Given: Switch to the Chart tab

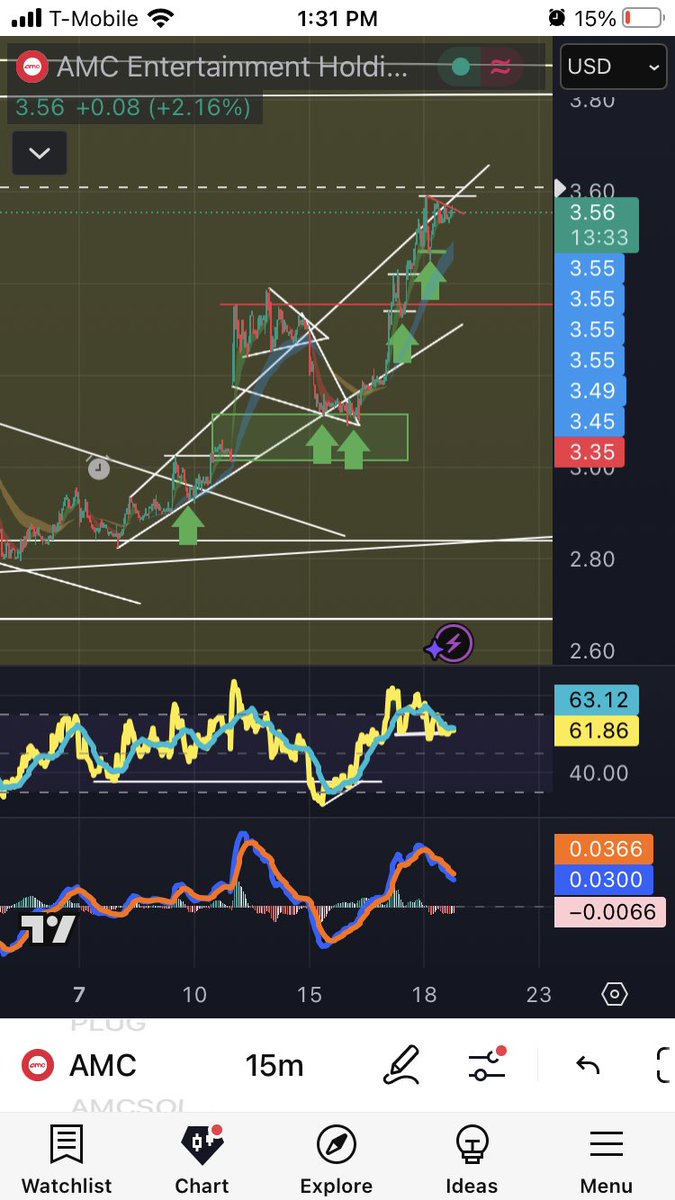Looking at the screenshot, I should click(x=202, y=1160).
